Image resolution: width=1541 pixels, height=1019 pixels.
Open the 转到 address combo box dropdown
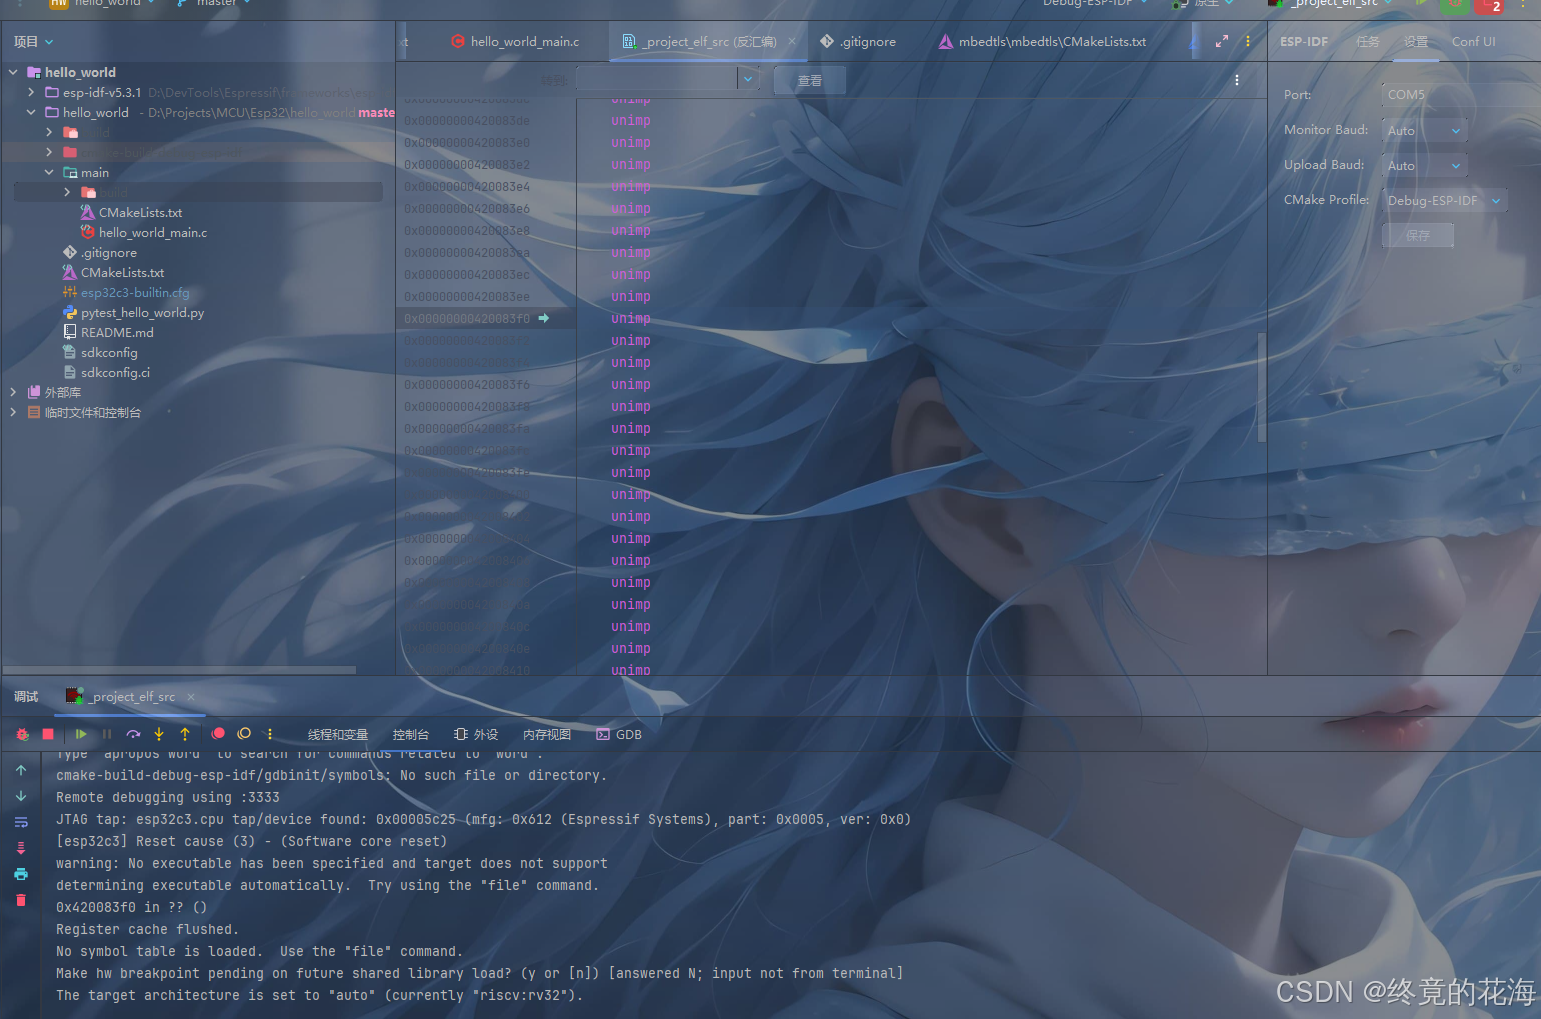tap(748, 79)
